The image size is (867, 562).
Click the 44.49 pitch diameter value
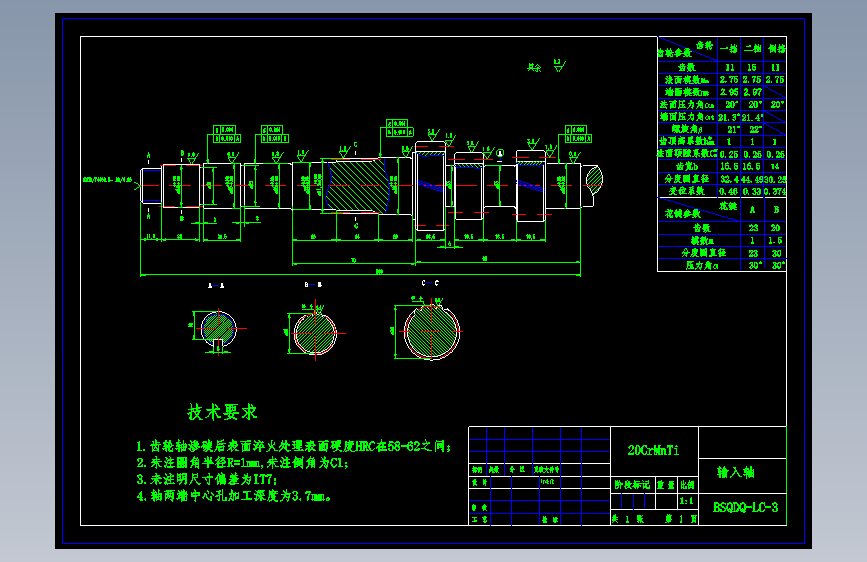pos(752,179)
